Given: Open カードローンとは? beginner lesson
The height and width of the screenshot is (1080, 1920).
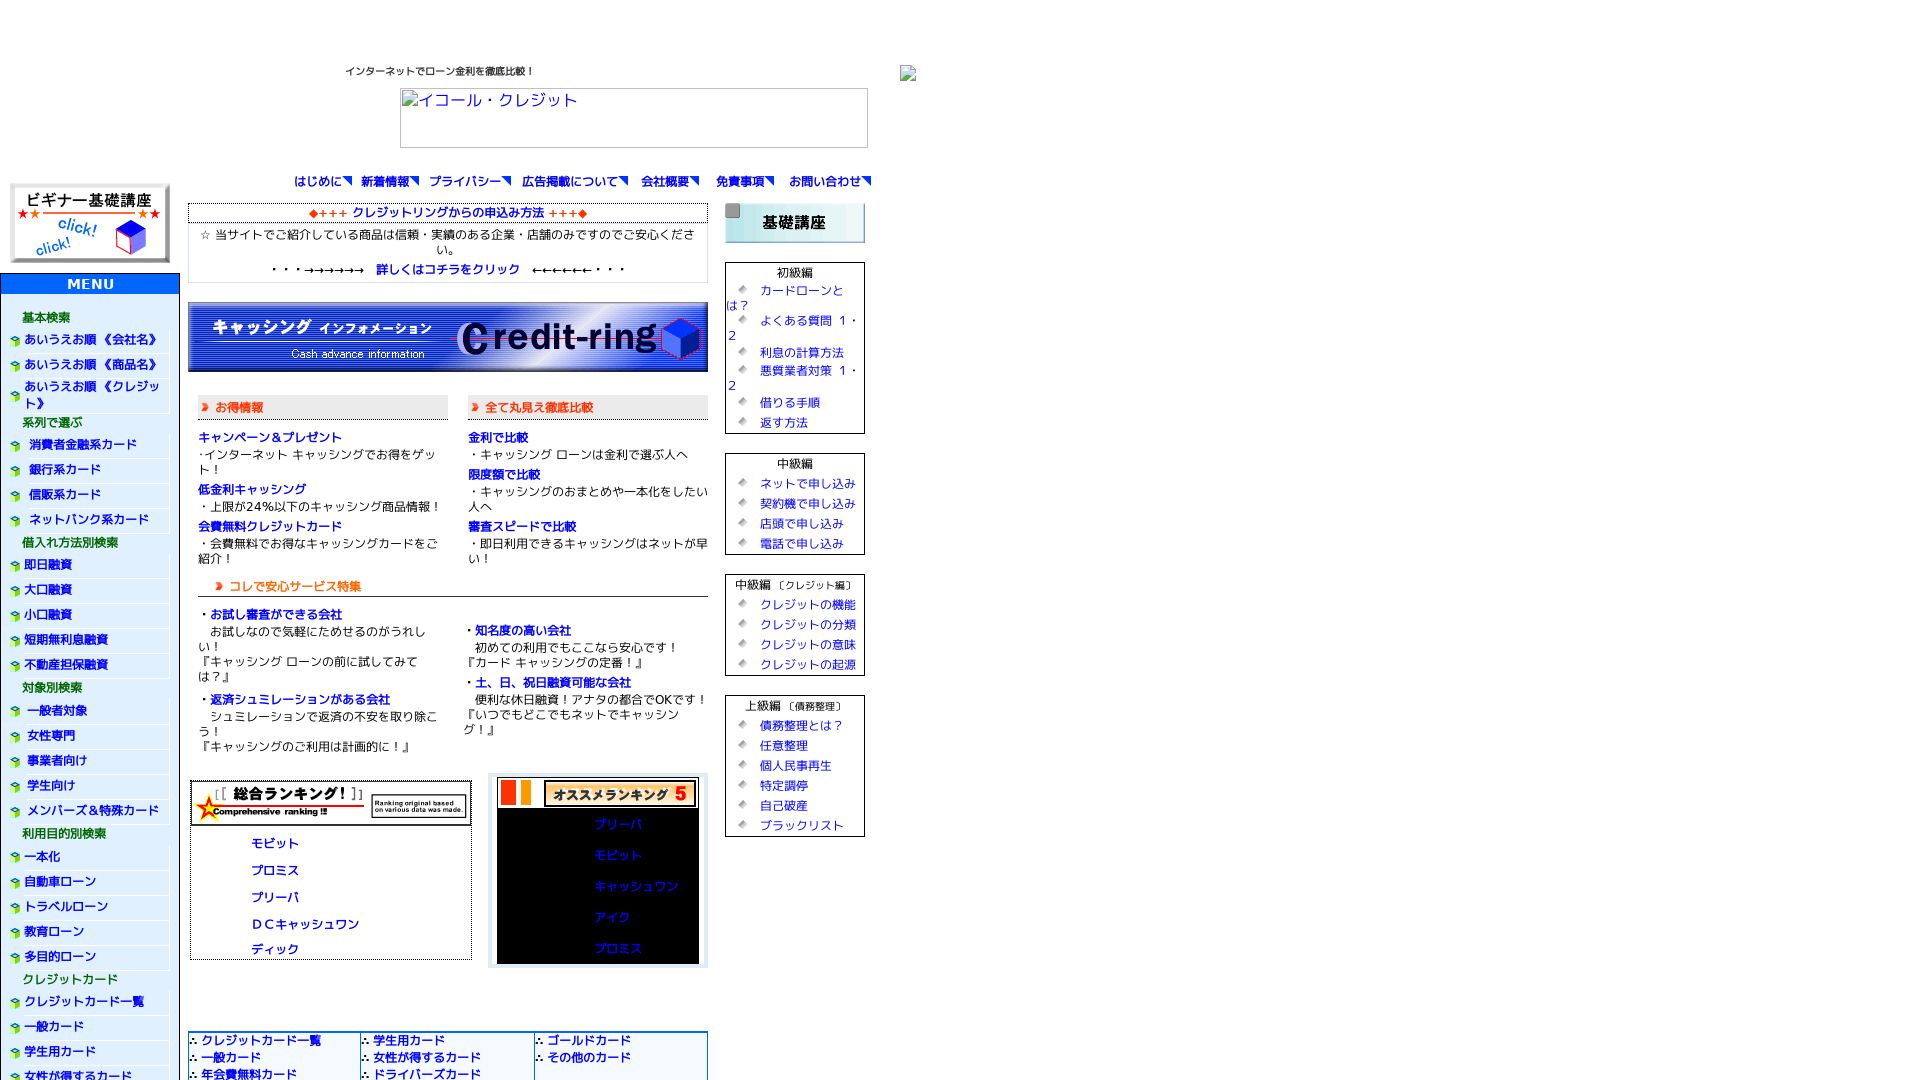Looking at the screenshot, I should [800, 291].
